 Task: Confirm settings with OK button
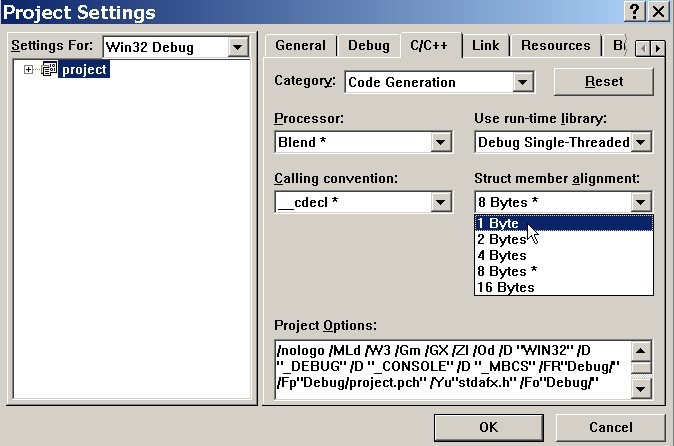click(488, 427)
